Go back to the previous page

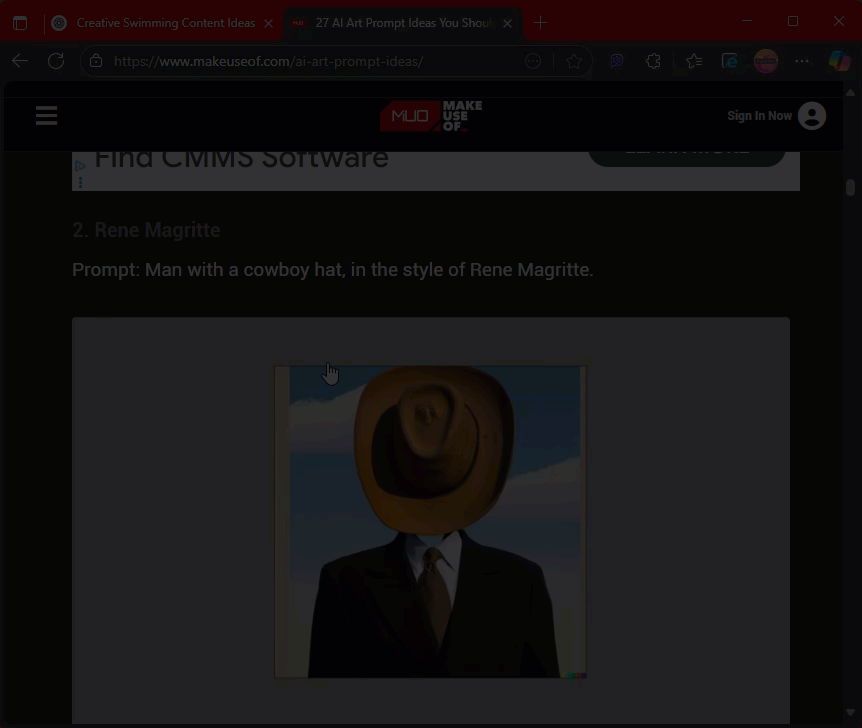pos(20,61)
